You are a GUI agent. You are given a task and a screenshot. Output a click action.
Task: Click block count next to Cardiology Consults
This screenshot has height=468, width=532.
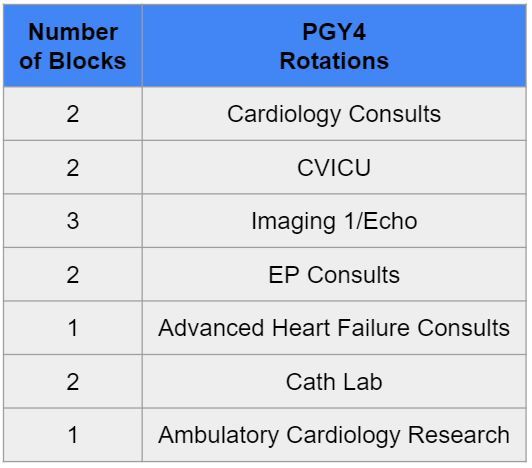coord(73,114)
